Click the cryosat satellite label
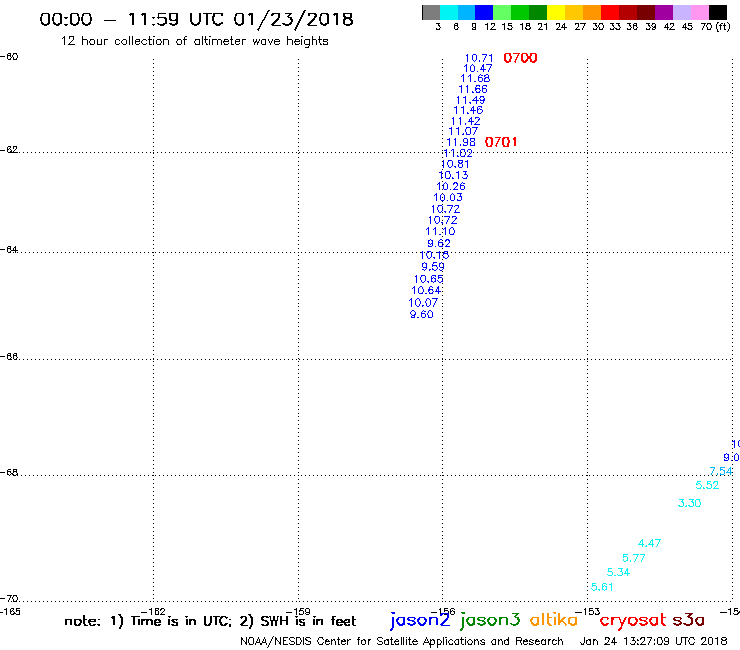Screen dimensions: 740x650 [x=632, y=620]
